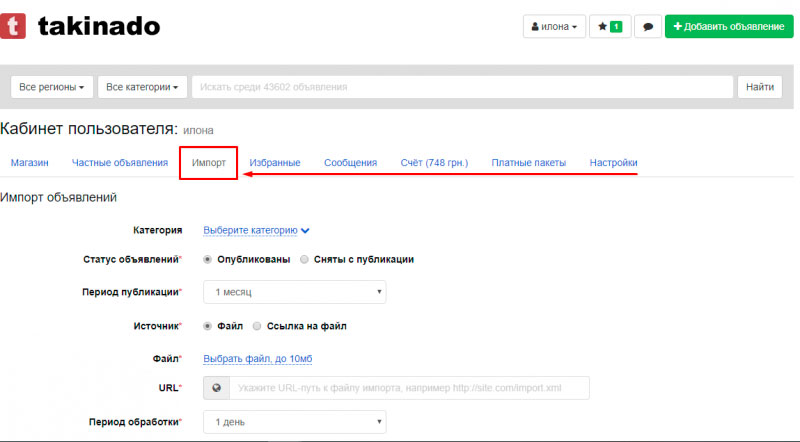Open the Счёт (748 грн.) tab
Viewport: 800px width, 442px height.
(434, 163)
